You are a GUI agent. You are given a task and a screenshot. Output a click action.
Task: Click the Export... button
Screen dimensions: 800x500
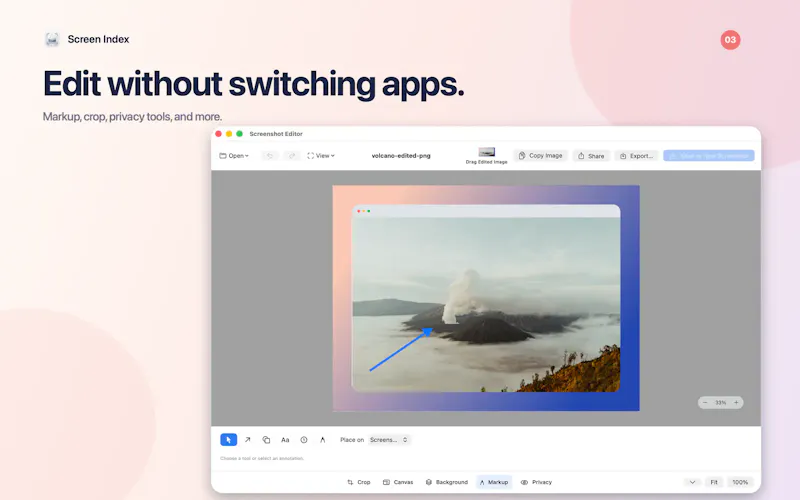click(637, 156)
